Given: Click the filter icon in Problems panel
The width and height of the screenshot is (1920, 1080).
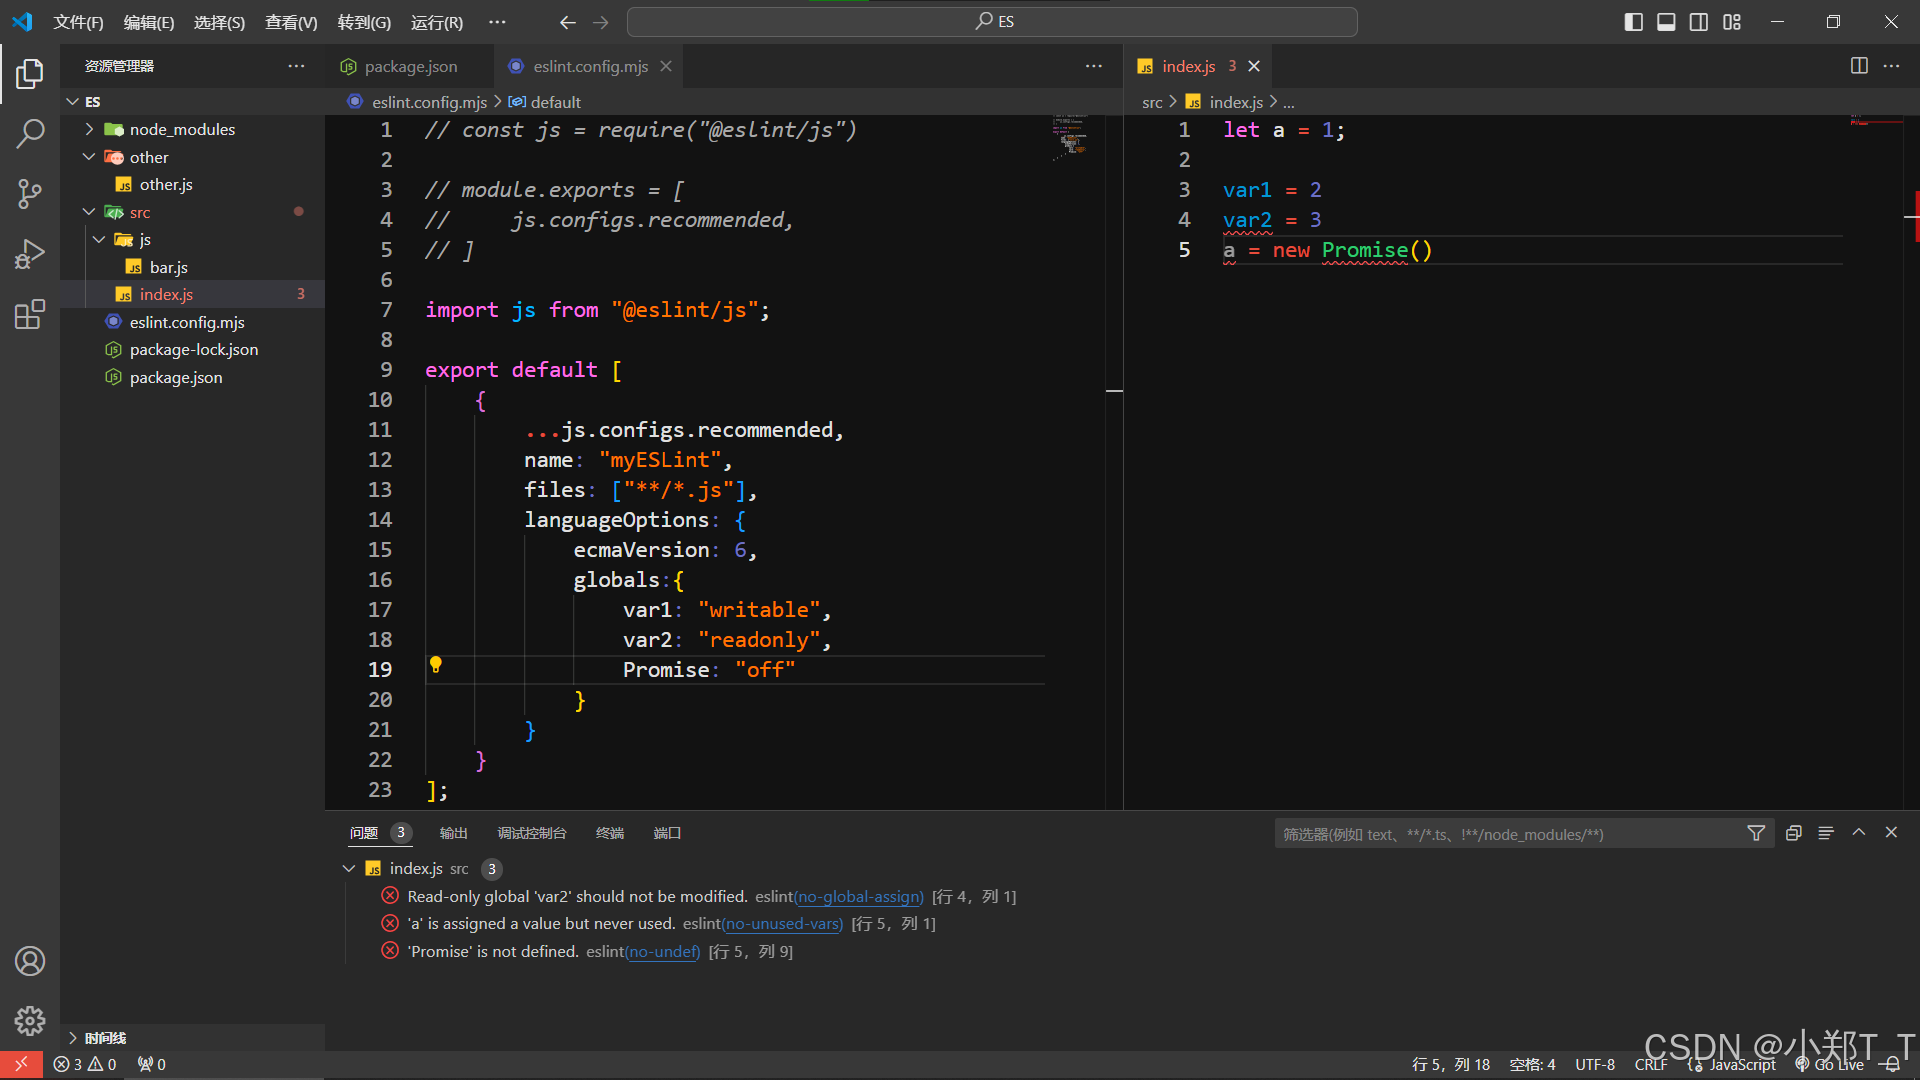Looking at the screenshot, I should pos(1756,834).
